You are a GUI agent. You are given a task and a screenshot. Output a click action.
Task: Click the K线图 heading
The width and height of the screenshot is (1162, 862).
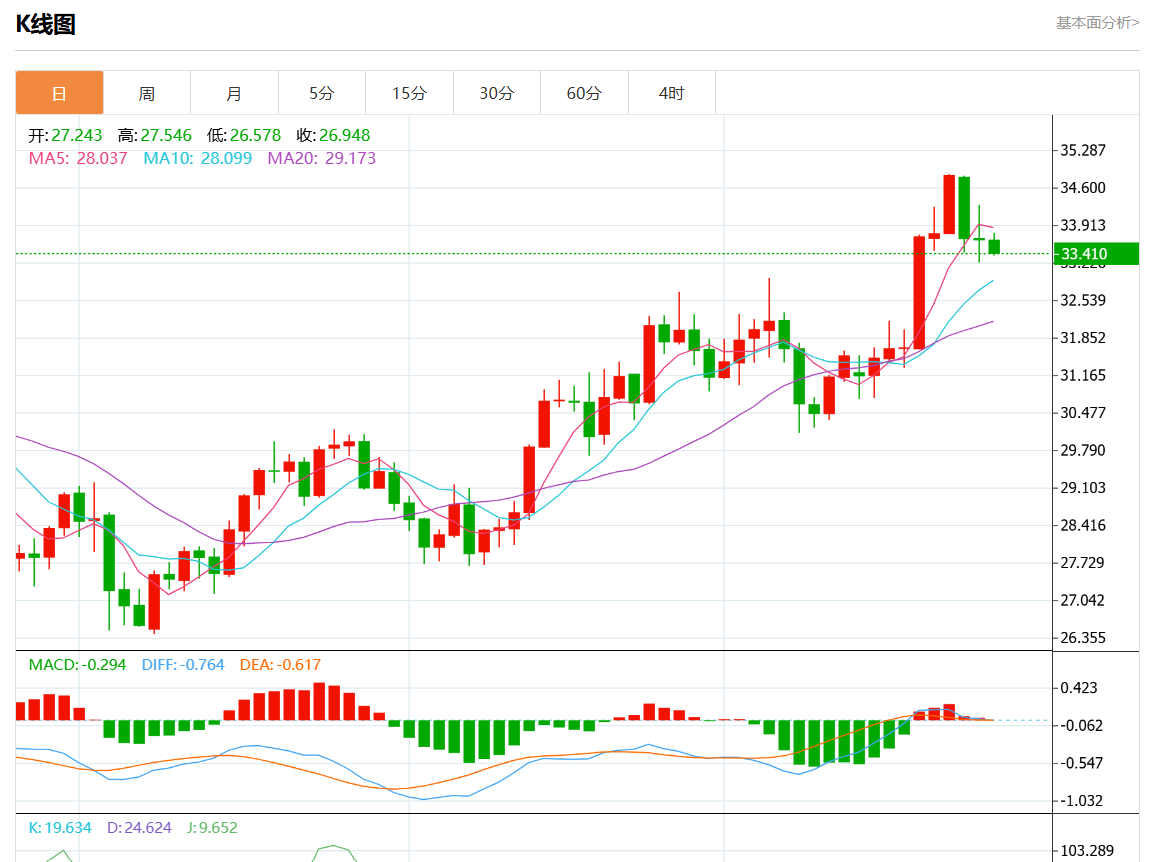[x=46, y=24]
